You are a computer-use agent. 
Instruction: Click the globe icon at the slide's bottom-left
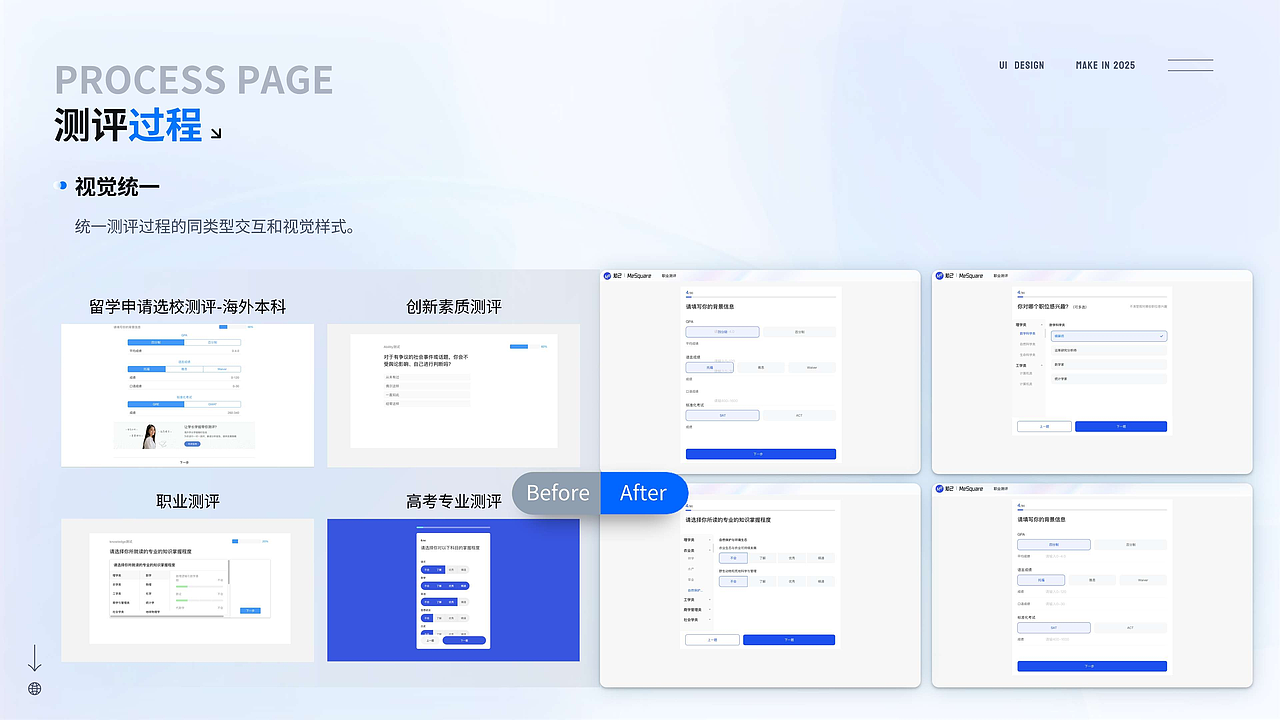pos(35,688)
